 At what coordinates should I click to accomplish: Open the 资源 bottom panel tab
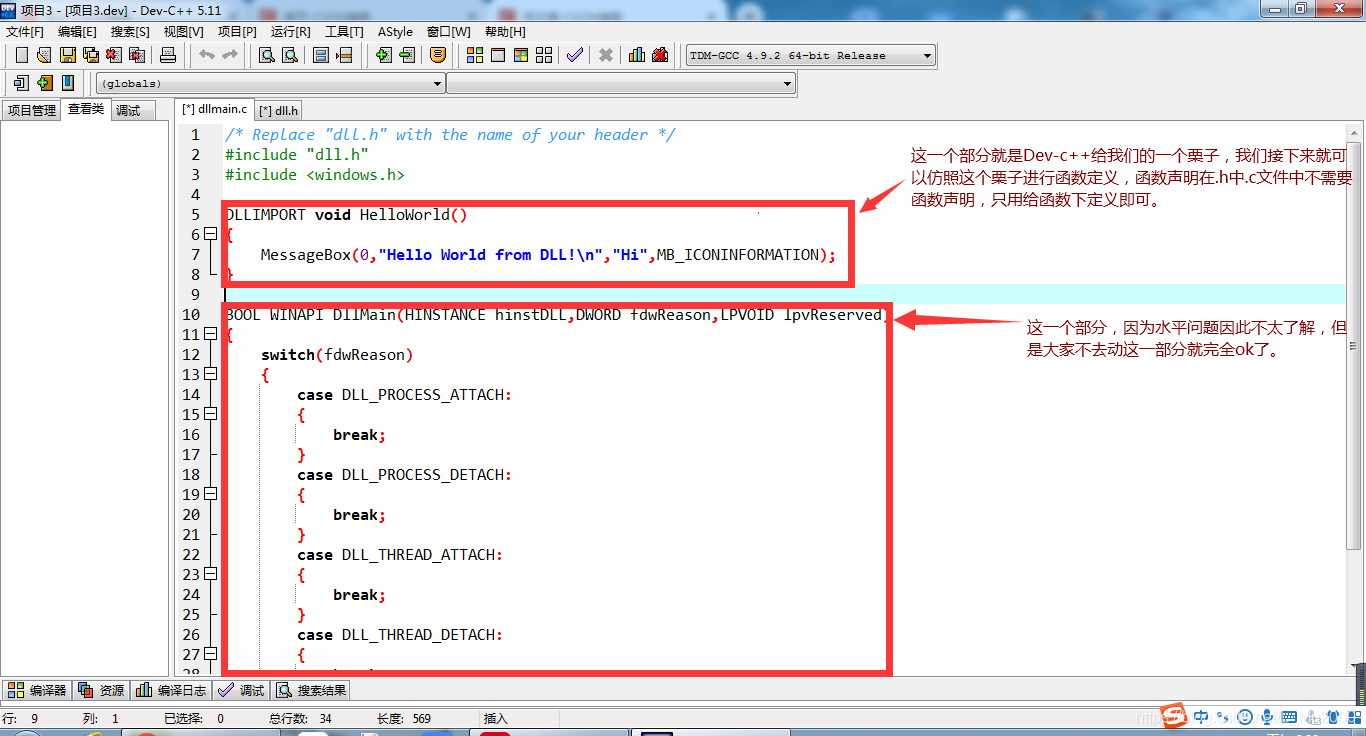[x=101, y=690]
